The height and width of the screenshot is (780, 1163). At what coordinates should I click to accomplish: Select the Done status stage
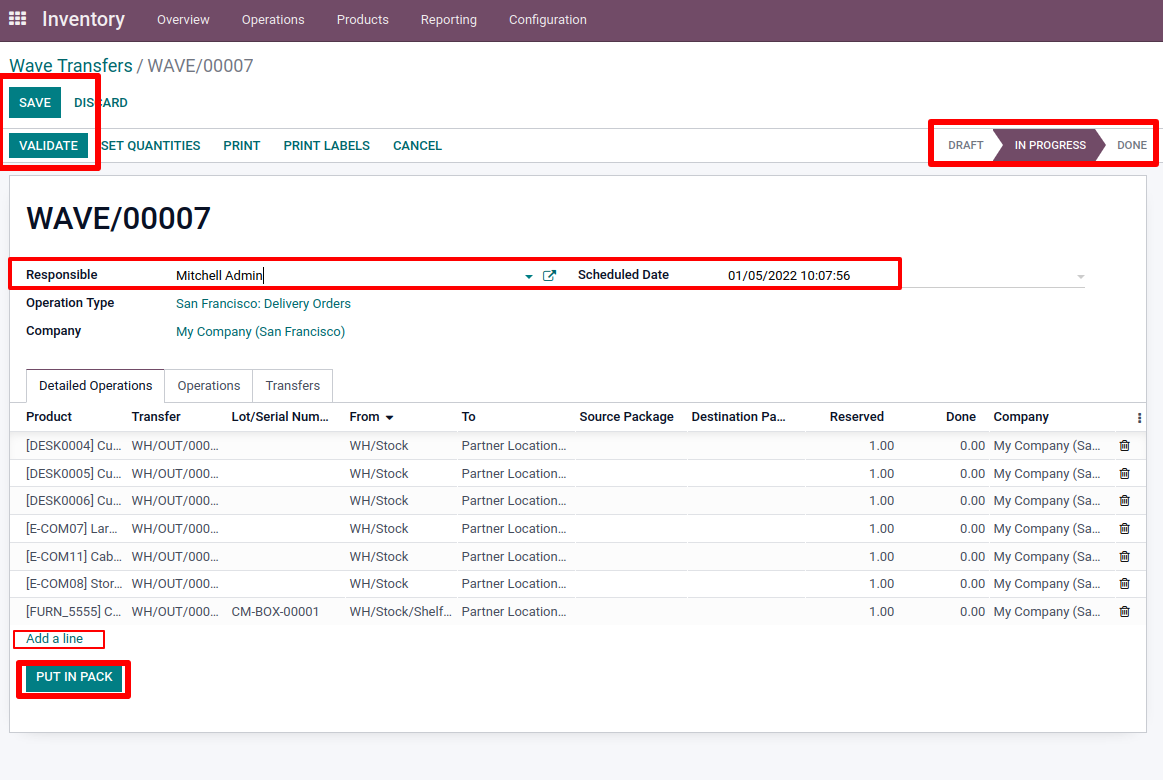[1131, 145]
